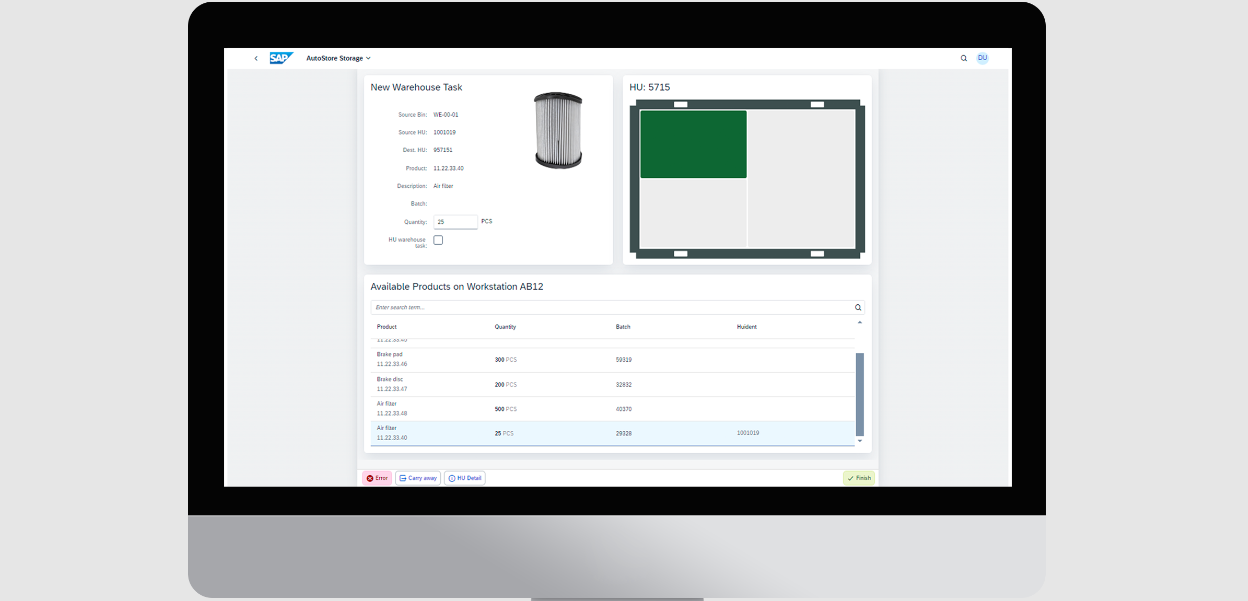This screenshot has width=1248, height=601.
Task: Select the Brake pad 11.22.33.46 row
Action: tap(613, 360)
